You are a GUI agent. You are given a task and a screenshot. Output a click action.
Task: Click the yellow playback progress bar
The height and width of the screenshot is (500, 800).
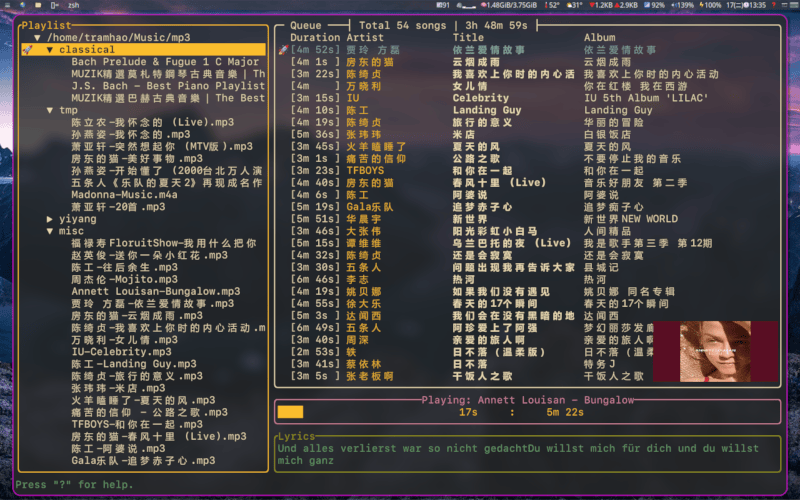(290, 412)
